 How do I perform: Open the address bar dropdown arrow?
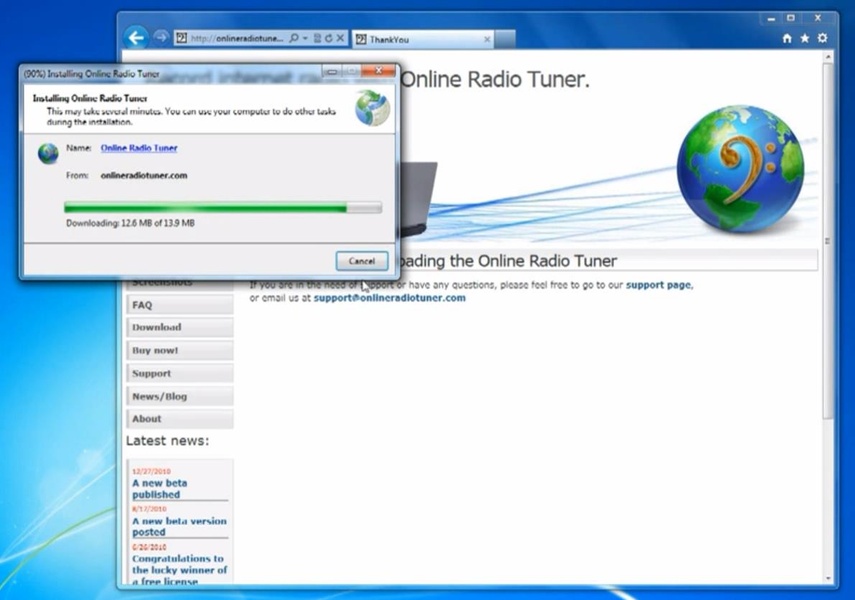coord(305,38)
